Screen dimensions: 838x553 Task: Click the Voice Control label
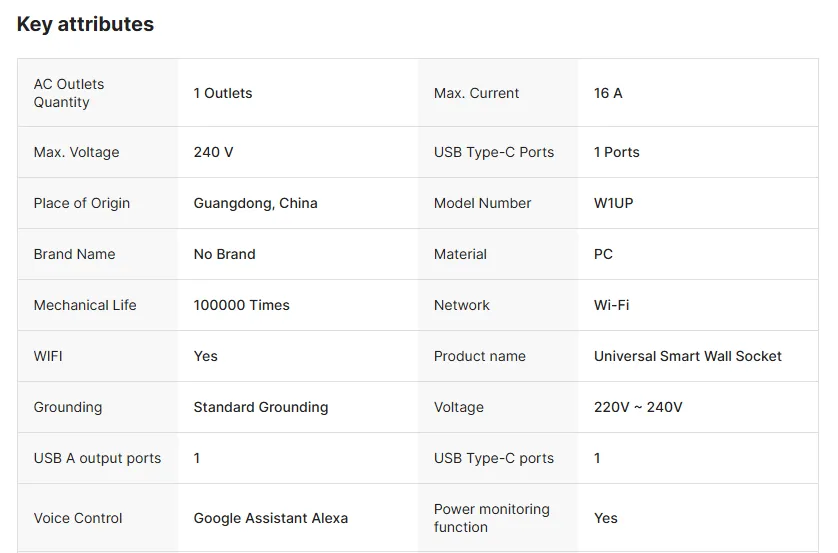tap(78, 518)
